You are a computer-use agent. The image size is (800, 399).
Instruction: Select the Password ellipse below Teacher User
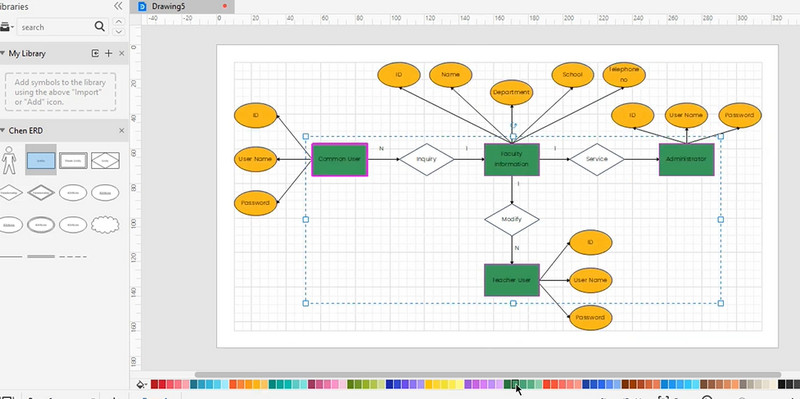(590, 317)
